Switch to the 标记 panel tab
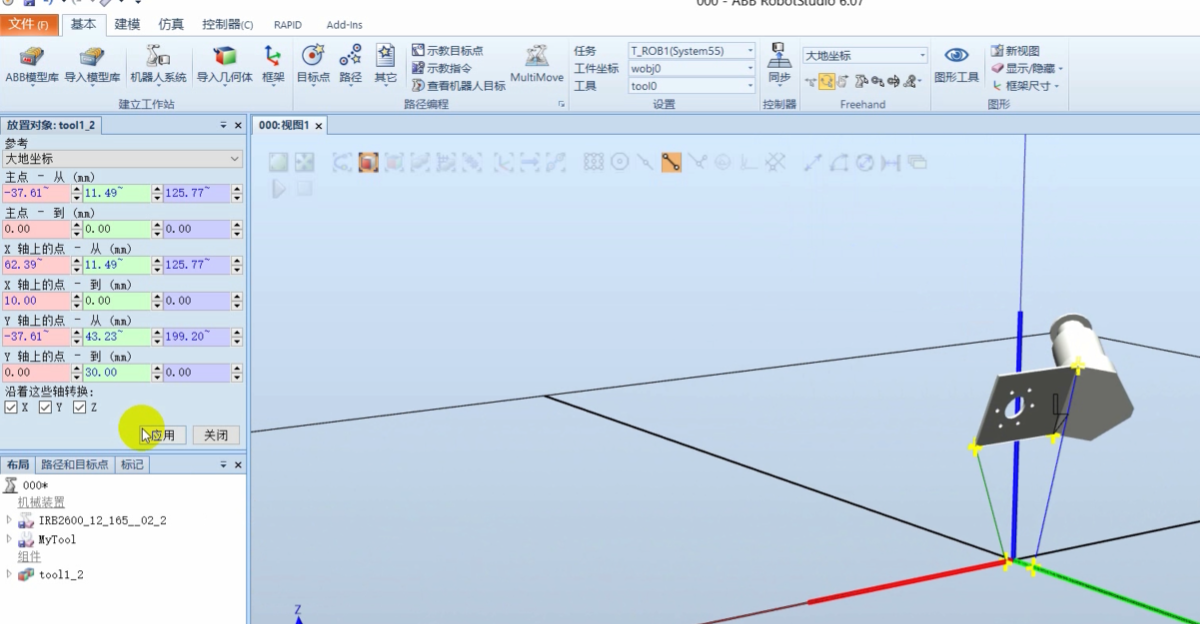This screenshot has width=1200, height=624. point(132,464)
